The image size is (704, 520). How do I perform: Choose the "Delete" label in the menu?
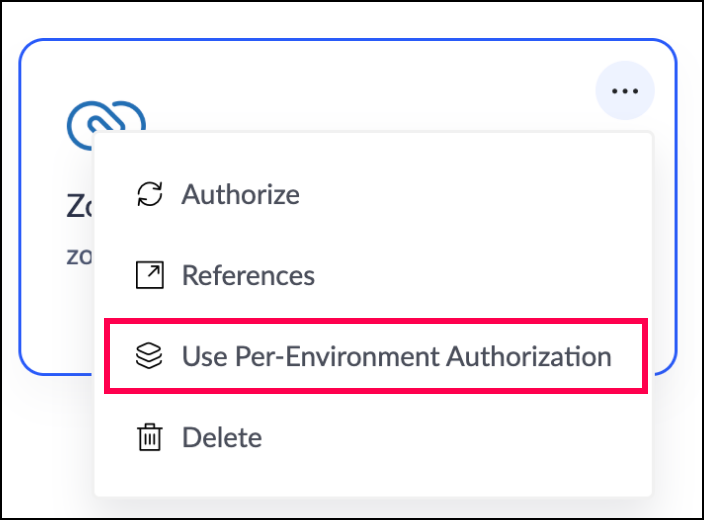pos(222,437)
